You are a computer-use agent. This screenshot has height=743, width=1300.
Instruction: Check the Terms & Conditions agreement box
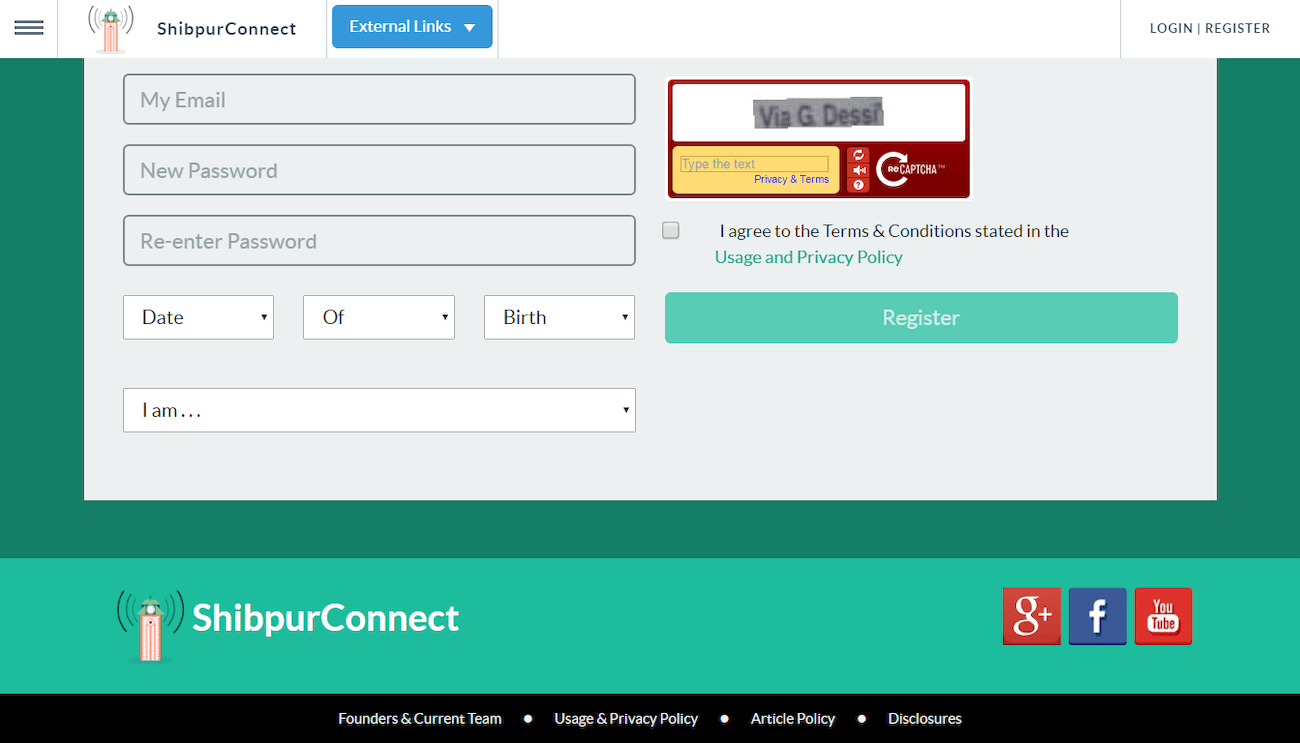[671, 231]
